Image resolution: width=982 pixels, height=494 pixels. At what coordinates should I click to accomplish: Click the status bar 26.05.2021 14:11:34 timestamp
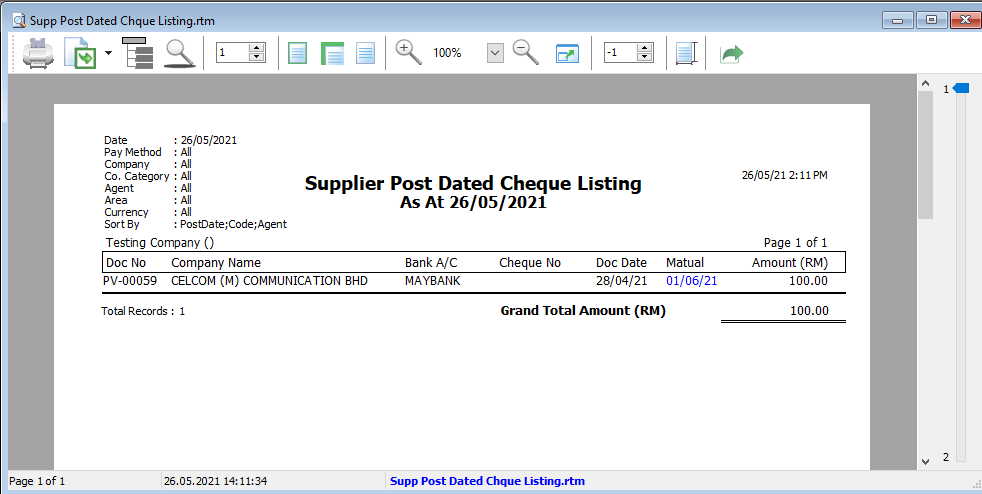point(215,481)
